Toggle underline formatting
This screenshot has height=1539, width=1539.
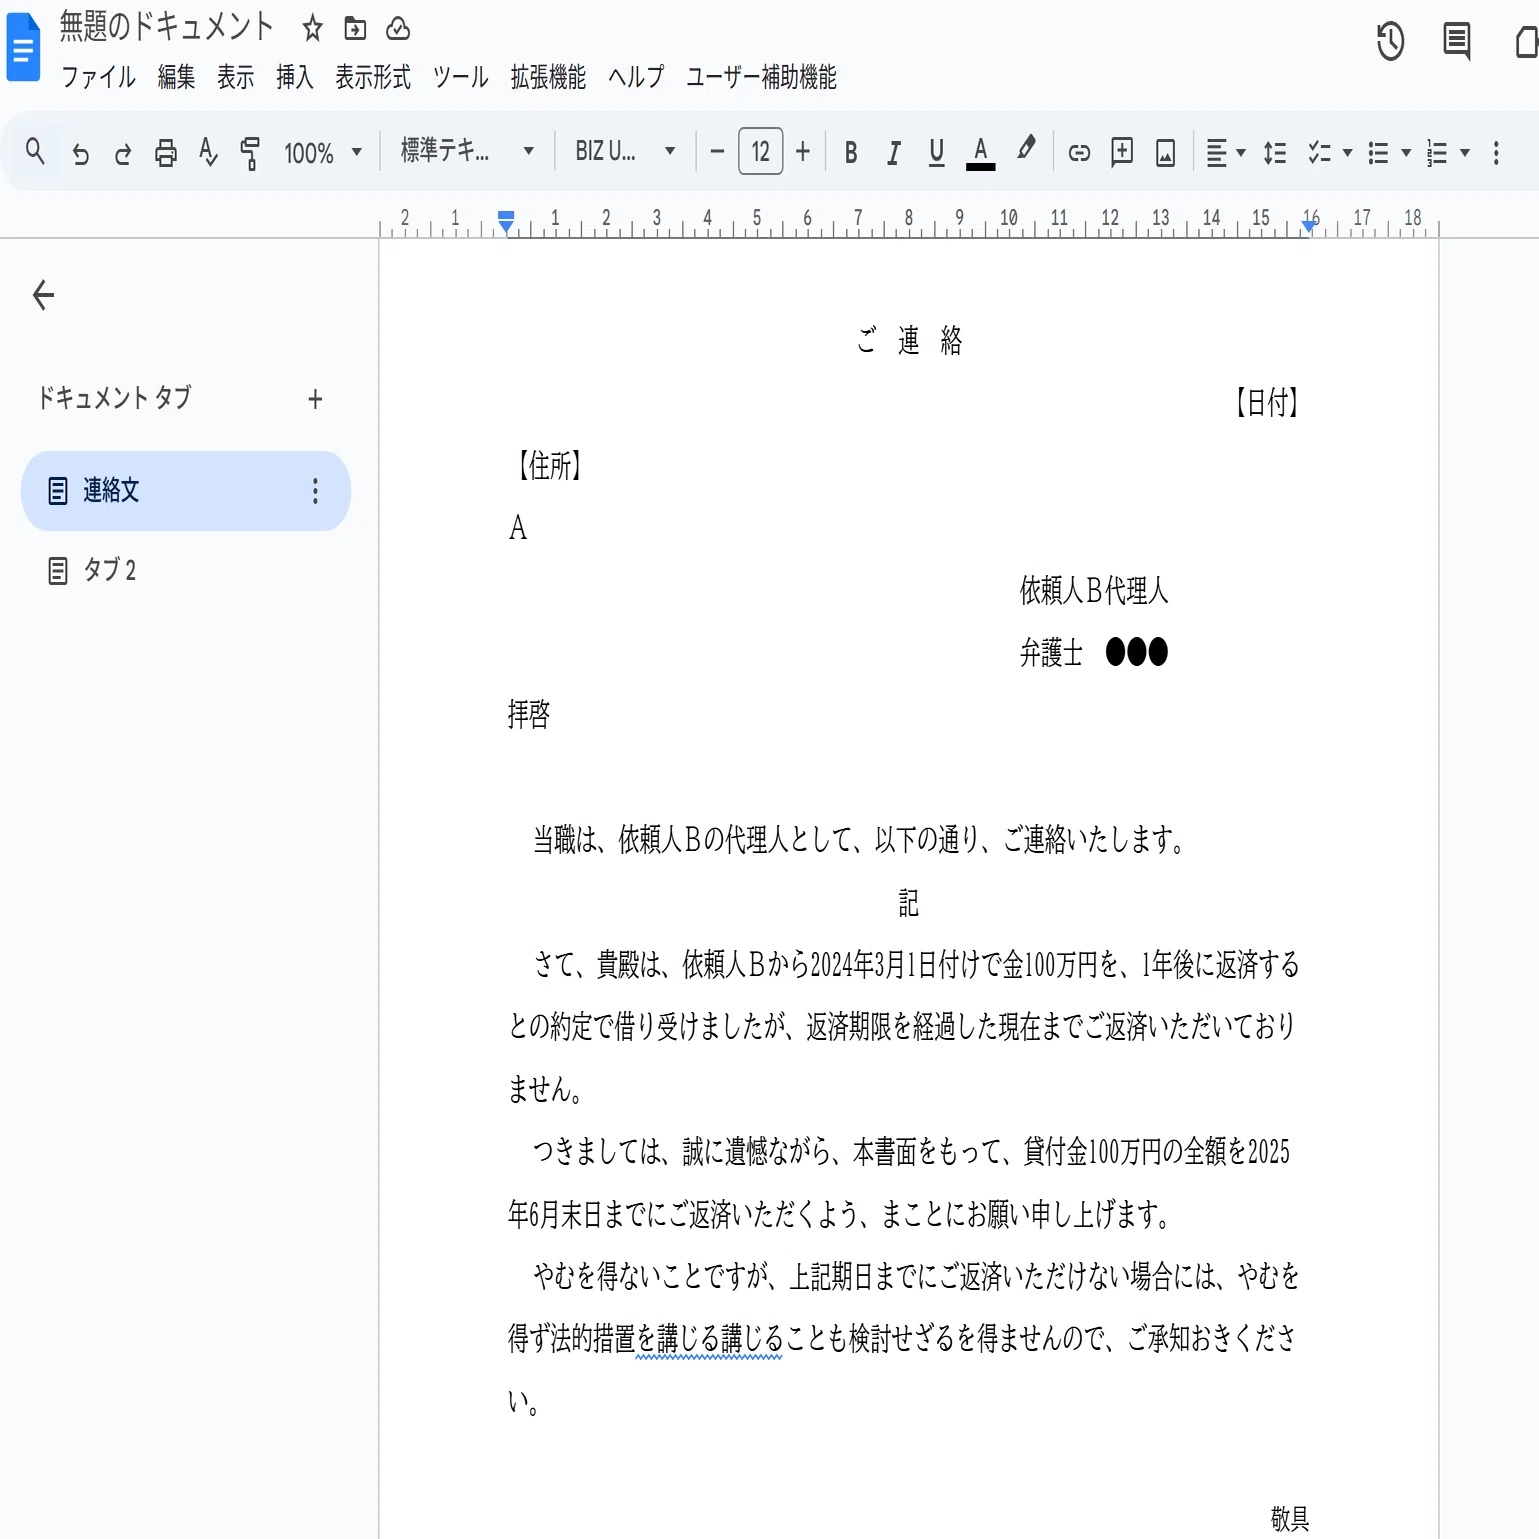point(936,153)
